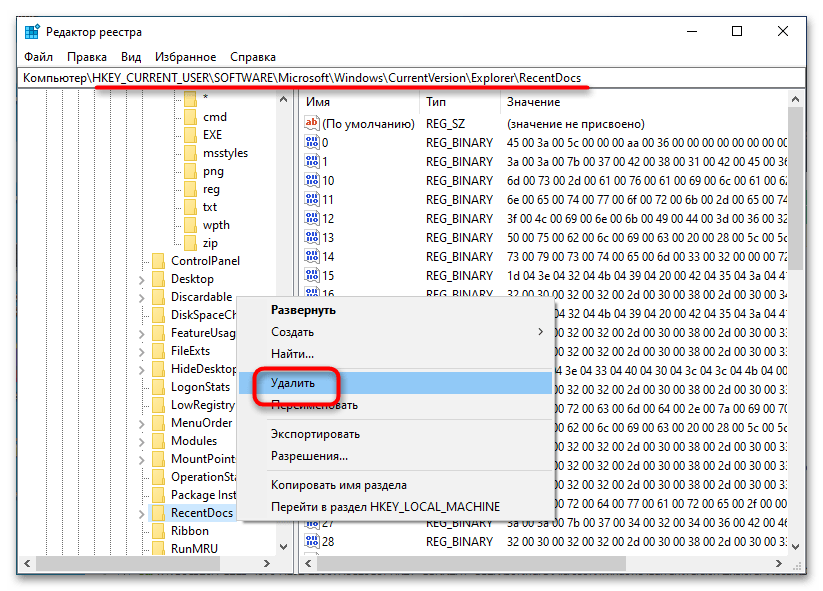The image size is (823, 591).
Task: Click the string icon of default value
Action: tap(312, 123)
